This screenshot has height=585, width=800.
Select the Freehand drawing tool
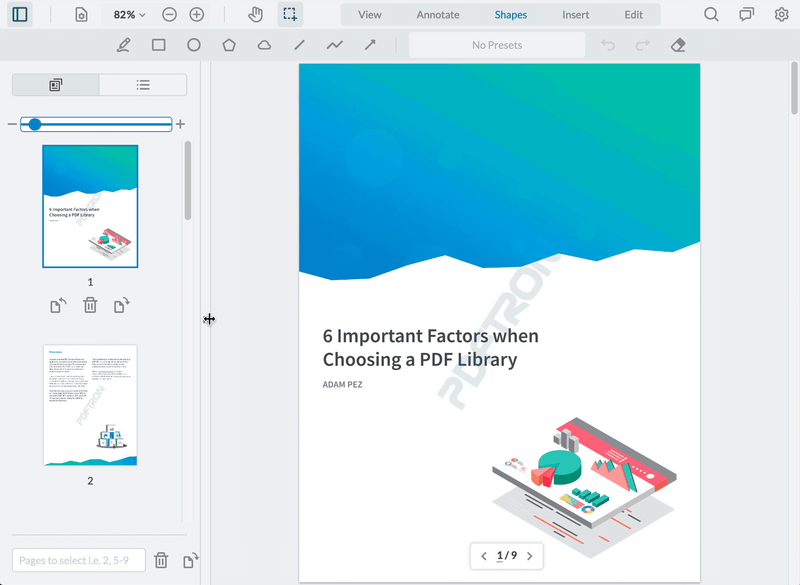coord(124,45)
